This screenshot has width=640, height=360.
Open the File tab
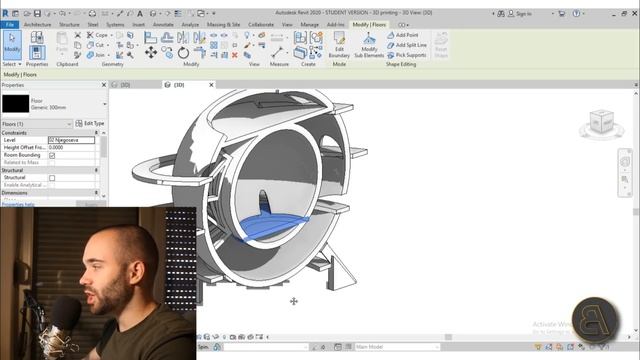click(x=10, y=25)
